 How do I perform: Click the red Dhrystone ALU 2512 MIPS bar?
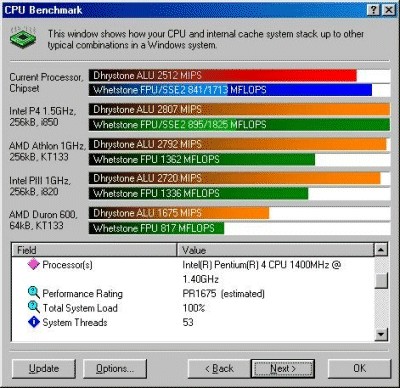click(223, 75)
